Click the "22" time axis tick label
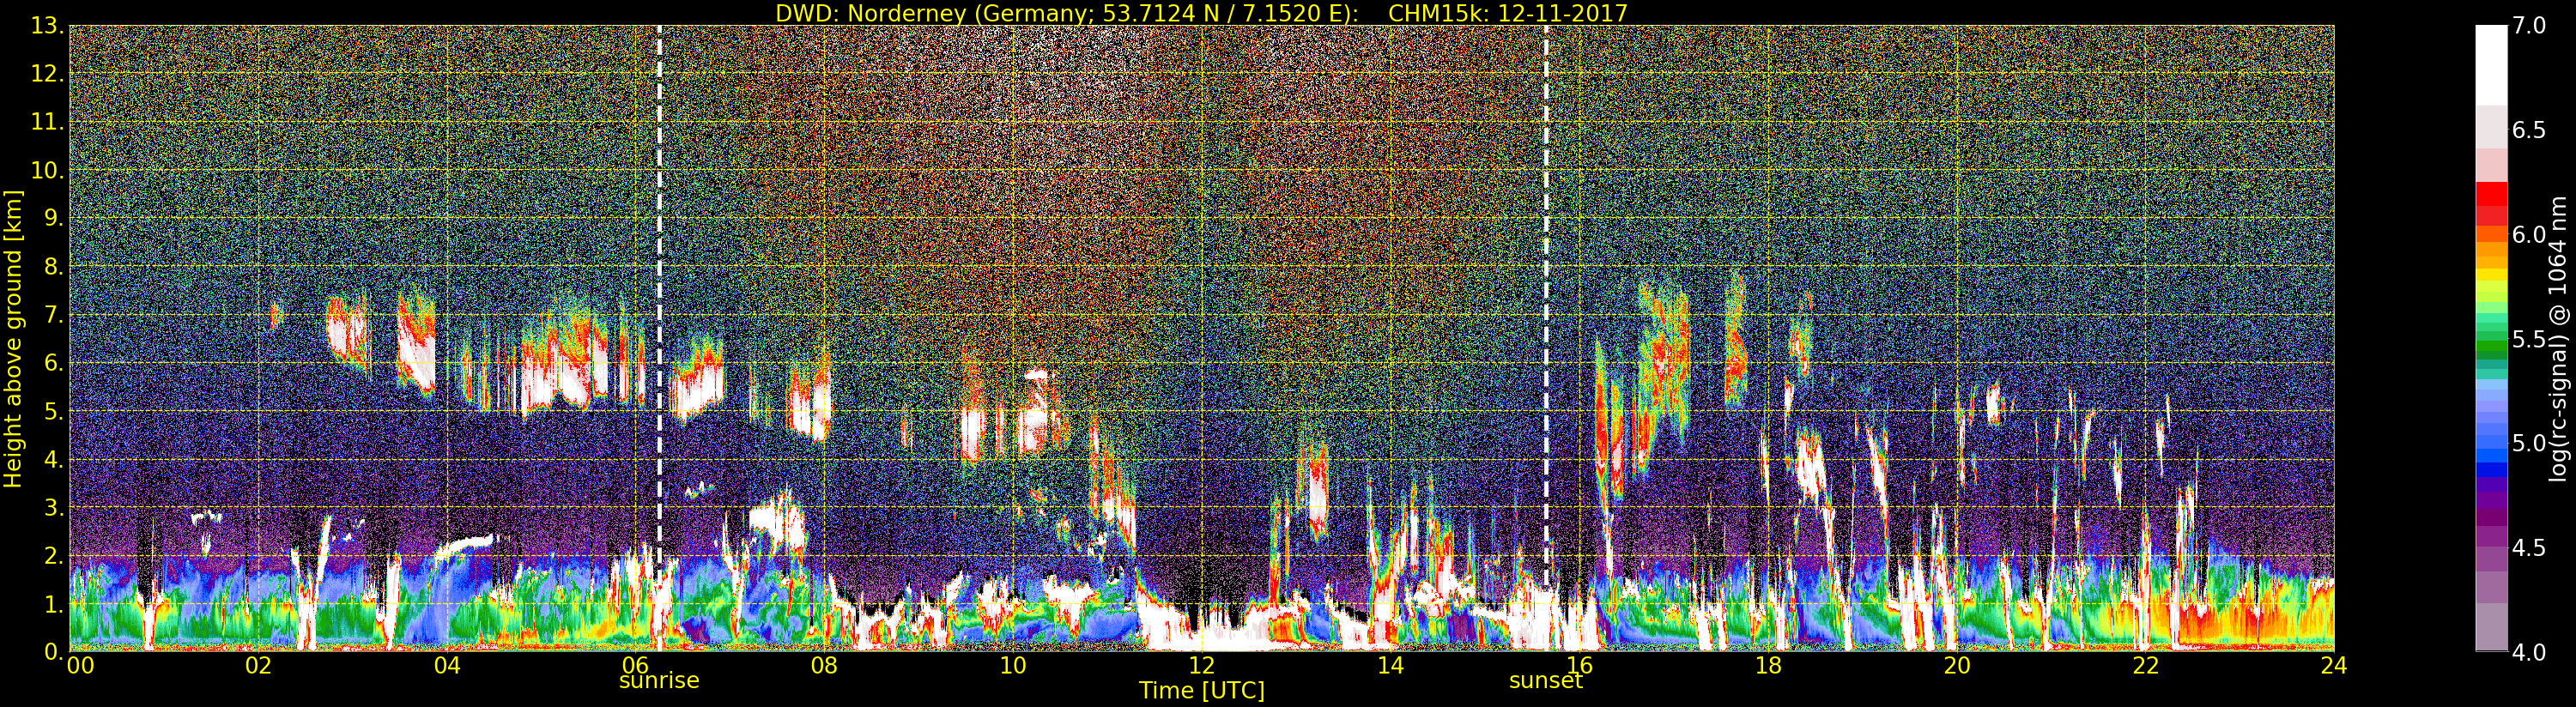 tap(2146, 665)
